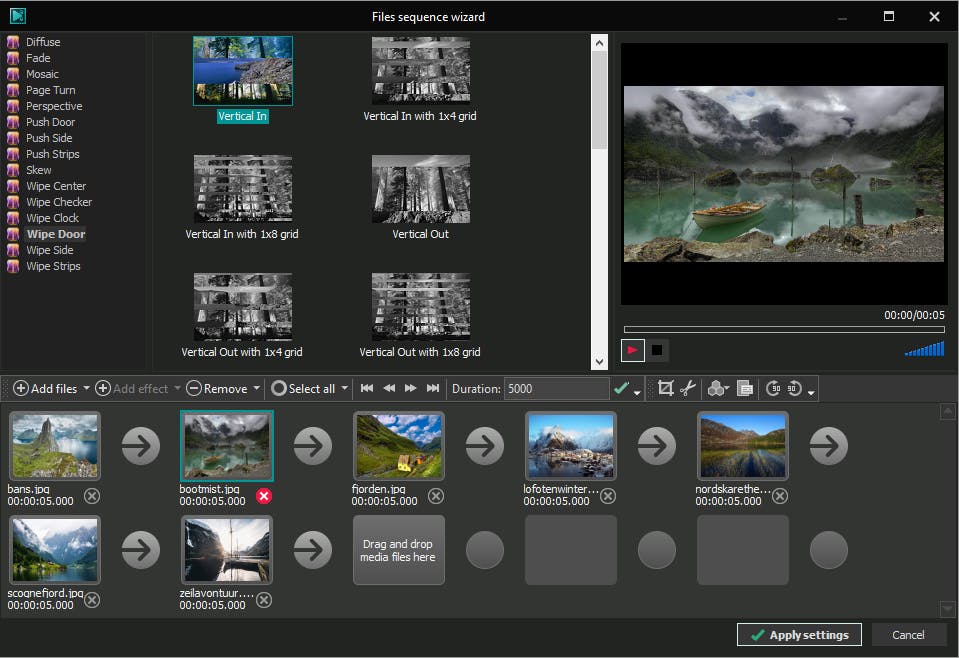Remove bootmist.jpg using red X icon
959x658 pixels.
(264, 496)
